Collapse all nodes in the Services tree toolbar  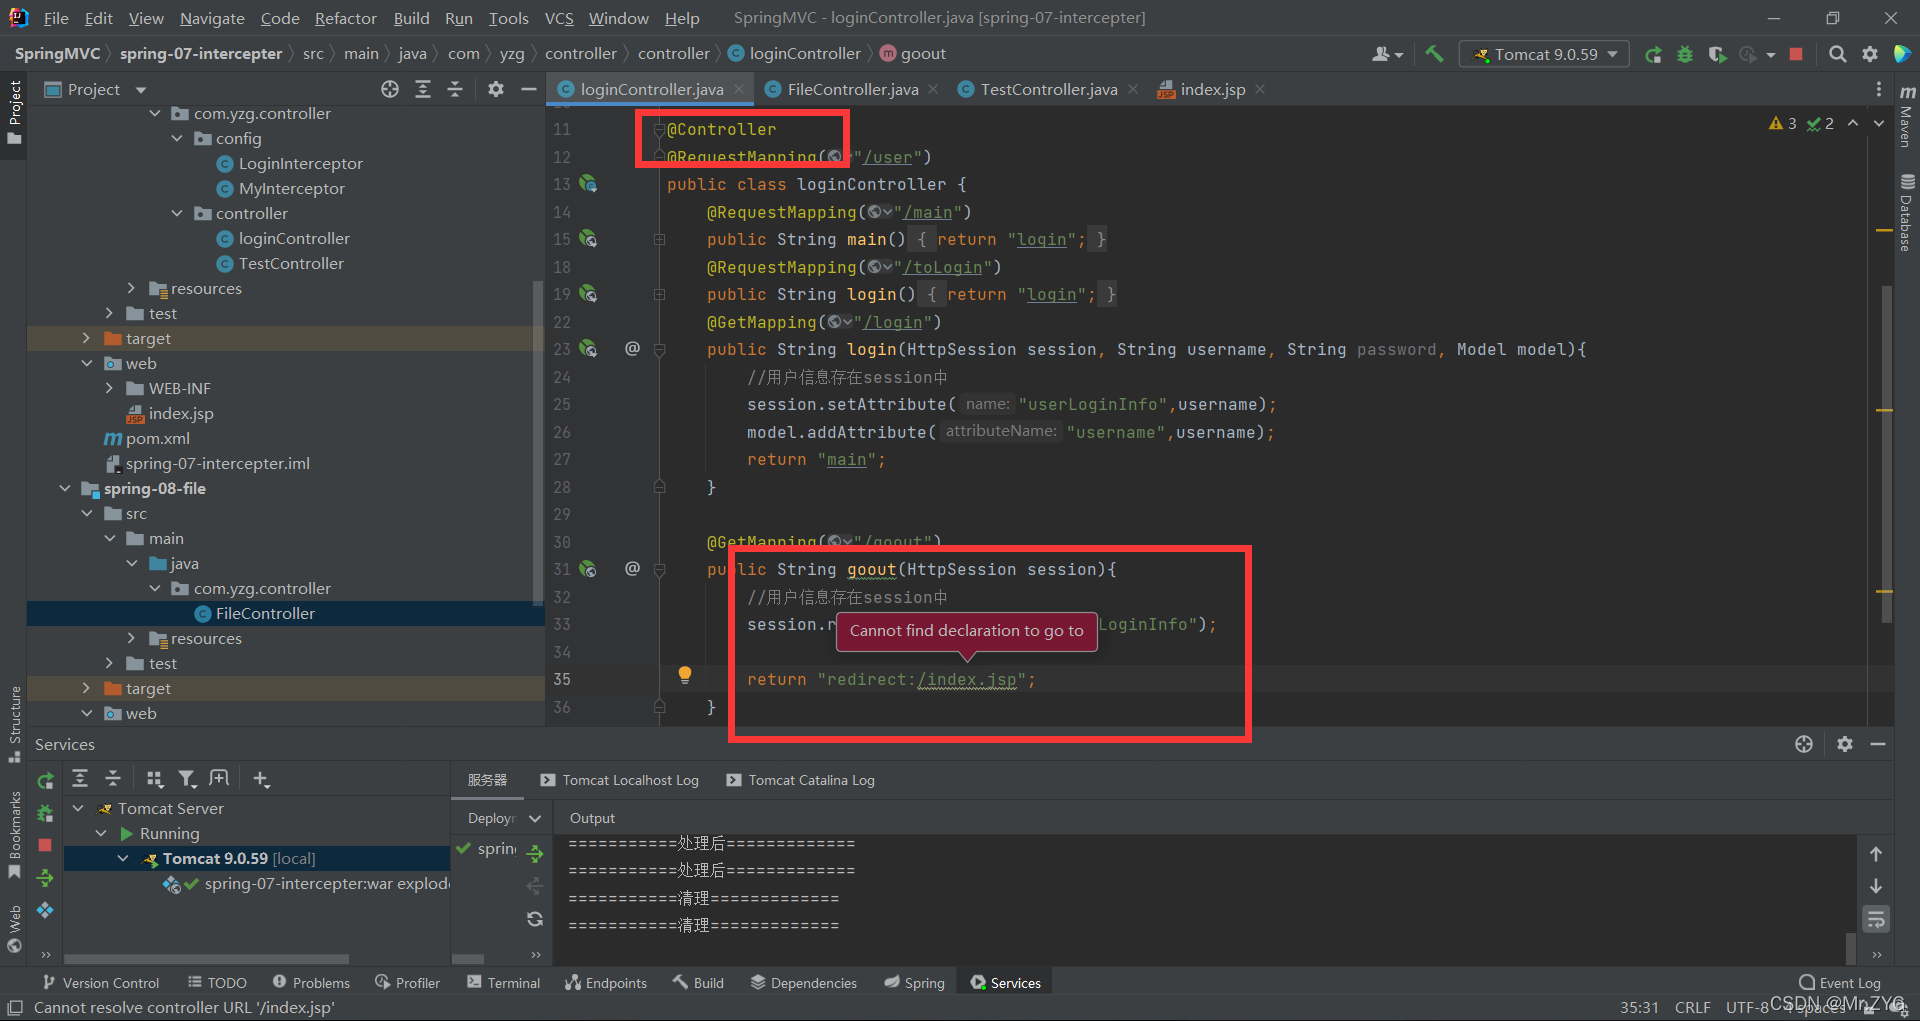tap(113, 778)
